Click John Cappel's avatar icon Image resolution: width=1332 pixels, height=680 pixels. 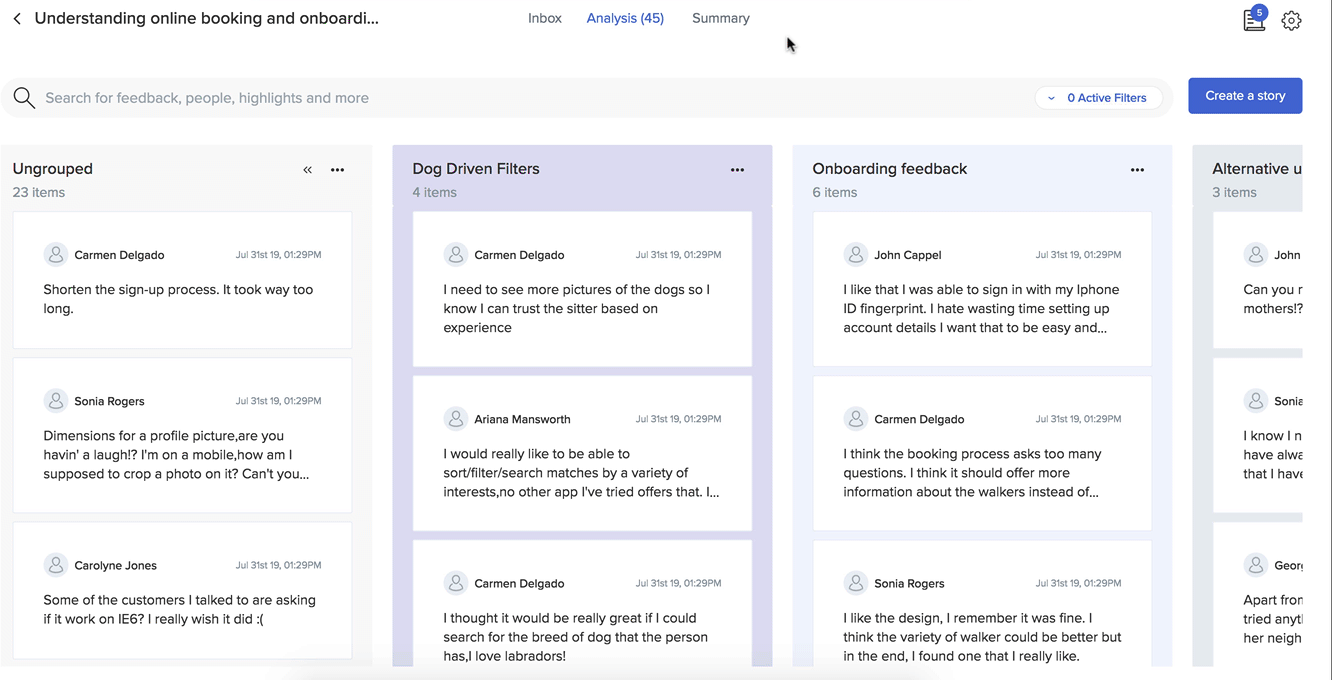click(x=856, y=255)
